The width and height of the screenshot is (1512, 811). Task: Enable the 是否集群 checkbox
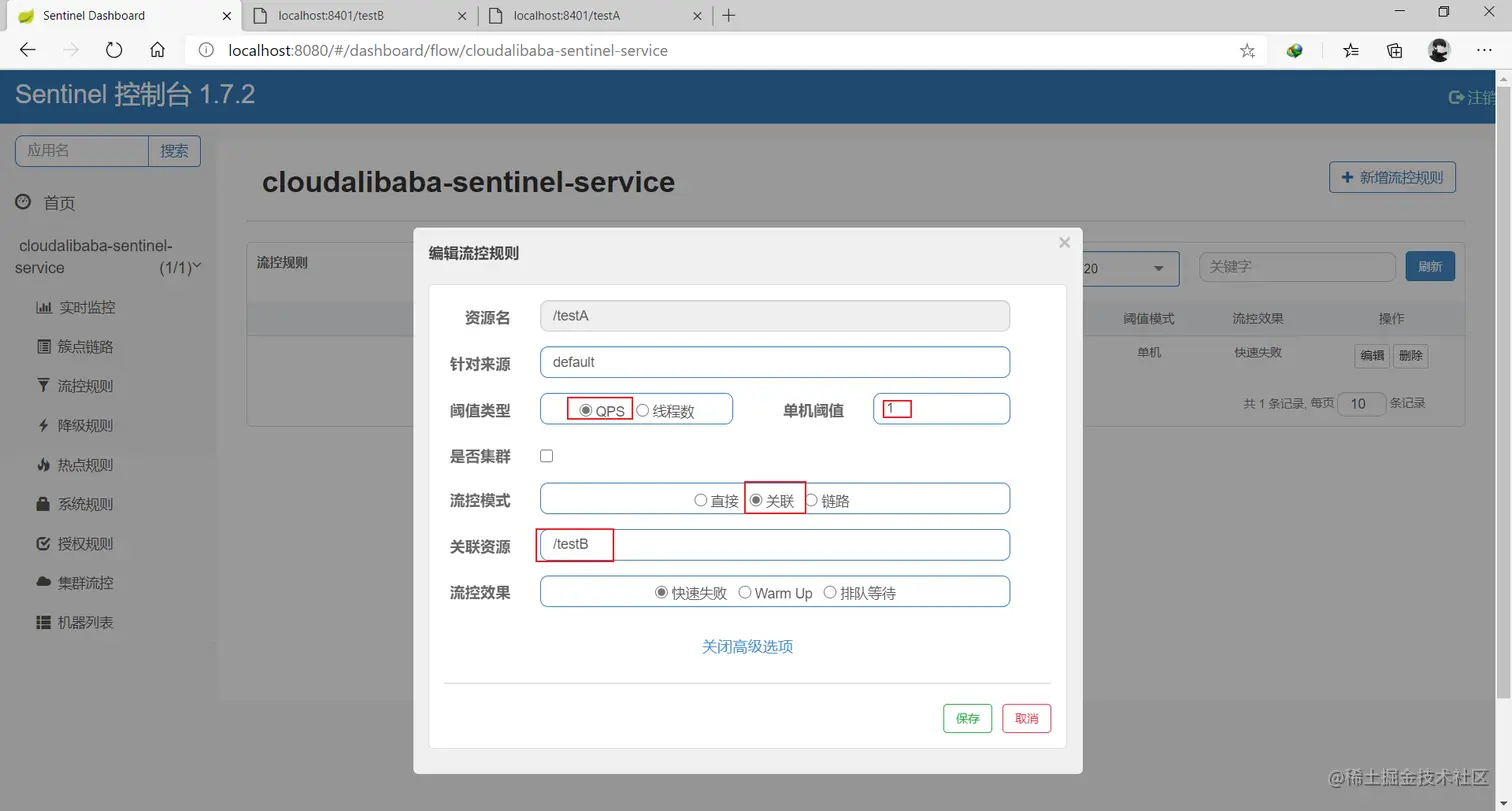[x=546, y=456]
